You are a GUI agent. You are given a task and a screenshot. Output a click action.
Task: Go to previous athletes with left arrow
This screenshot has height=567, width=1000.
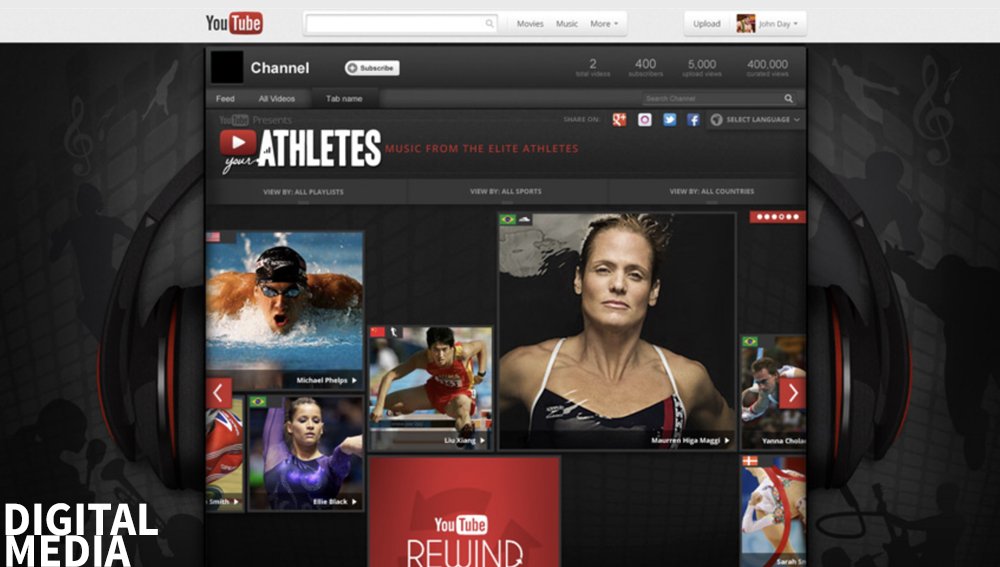coord(218,393)
